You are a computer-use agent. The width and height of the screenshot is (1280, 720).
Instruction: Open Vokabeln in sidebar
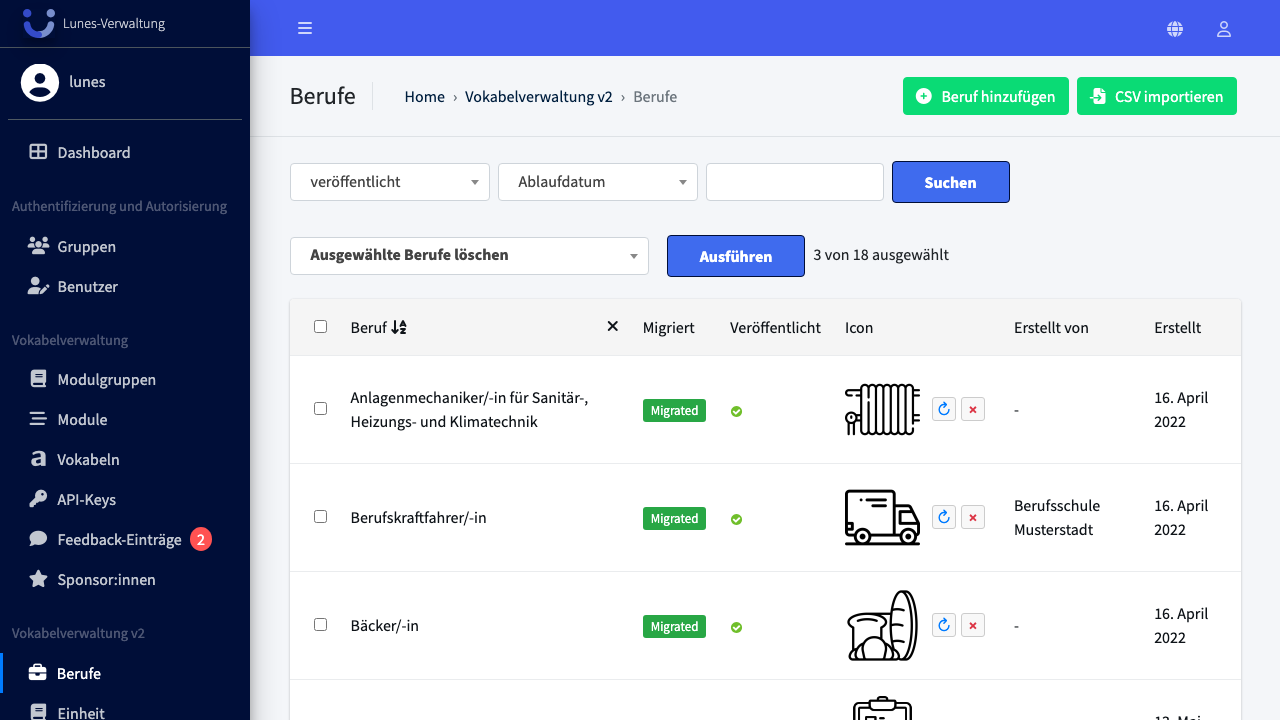pos(89,459)
